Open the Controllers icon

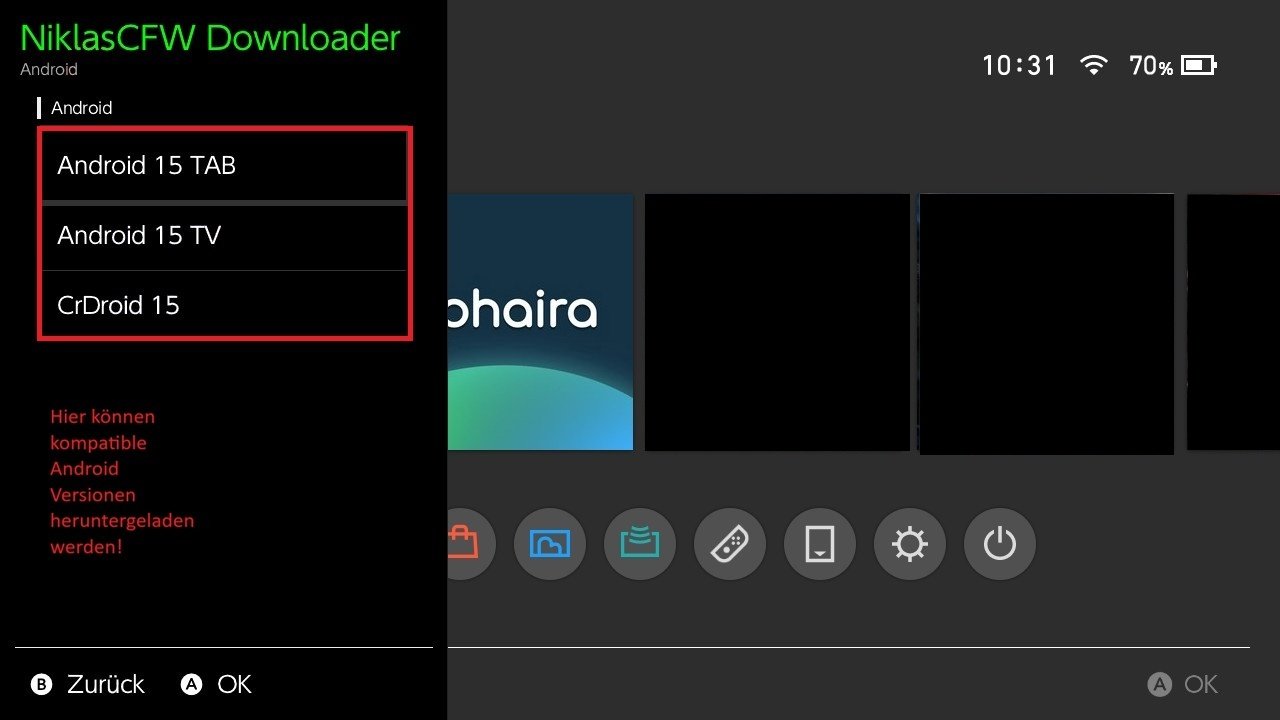pos(730,544)
